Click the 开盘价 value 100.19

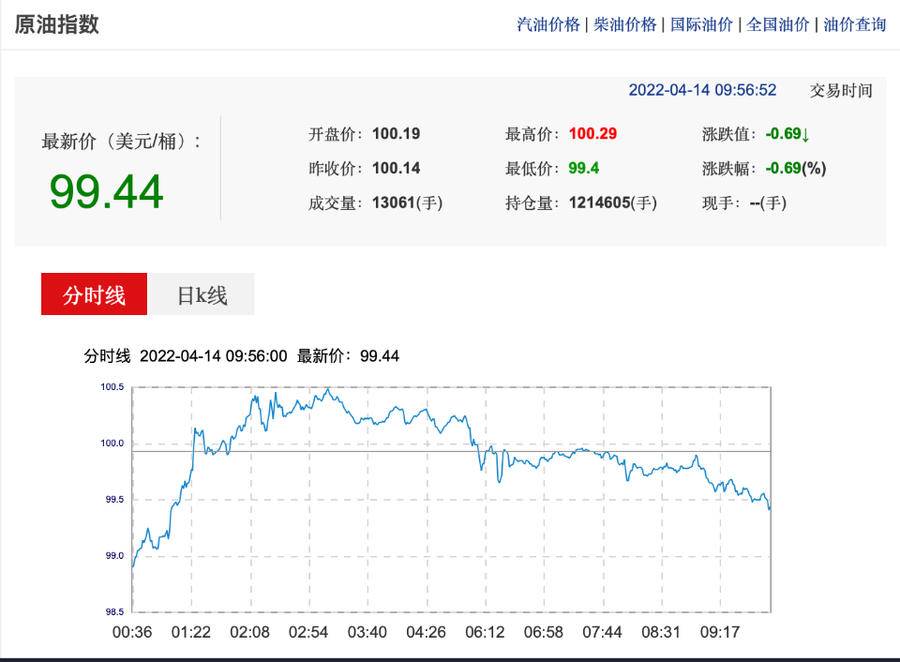[396, 134]
